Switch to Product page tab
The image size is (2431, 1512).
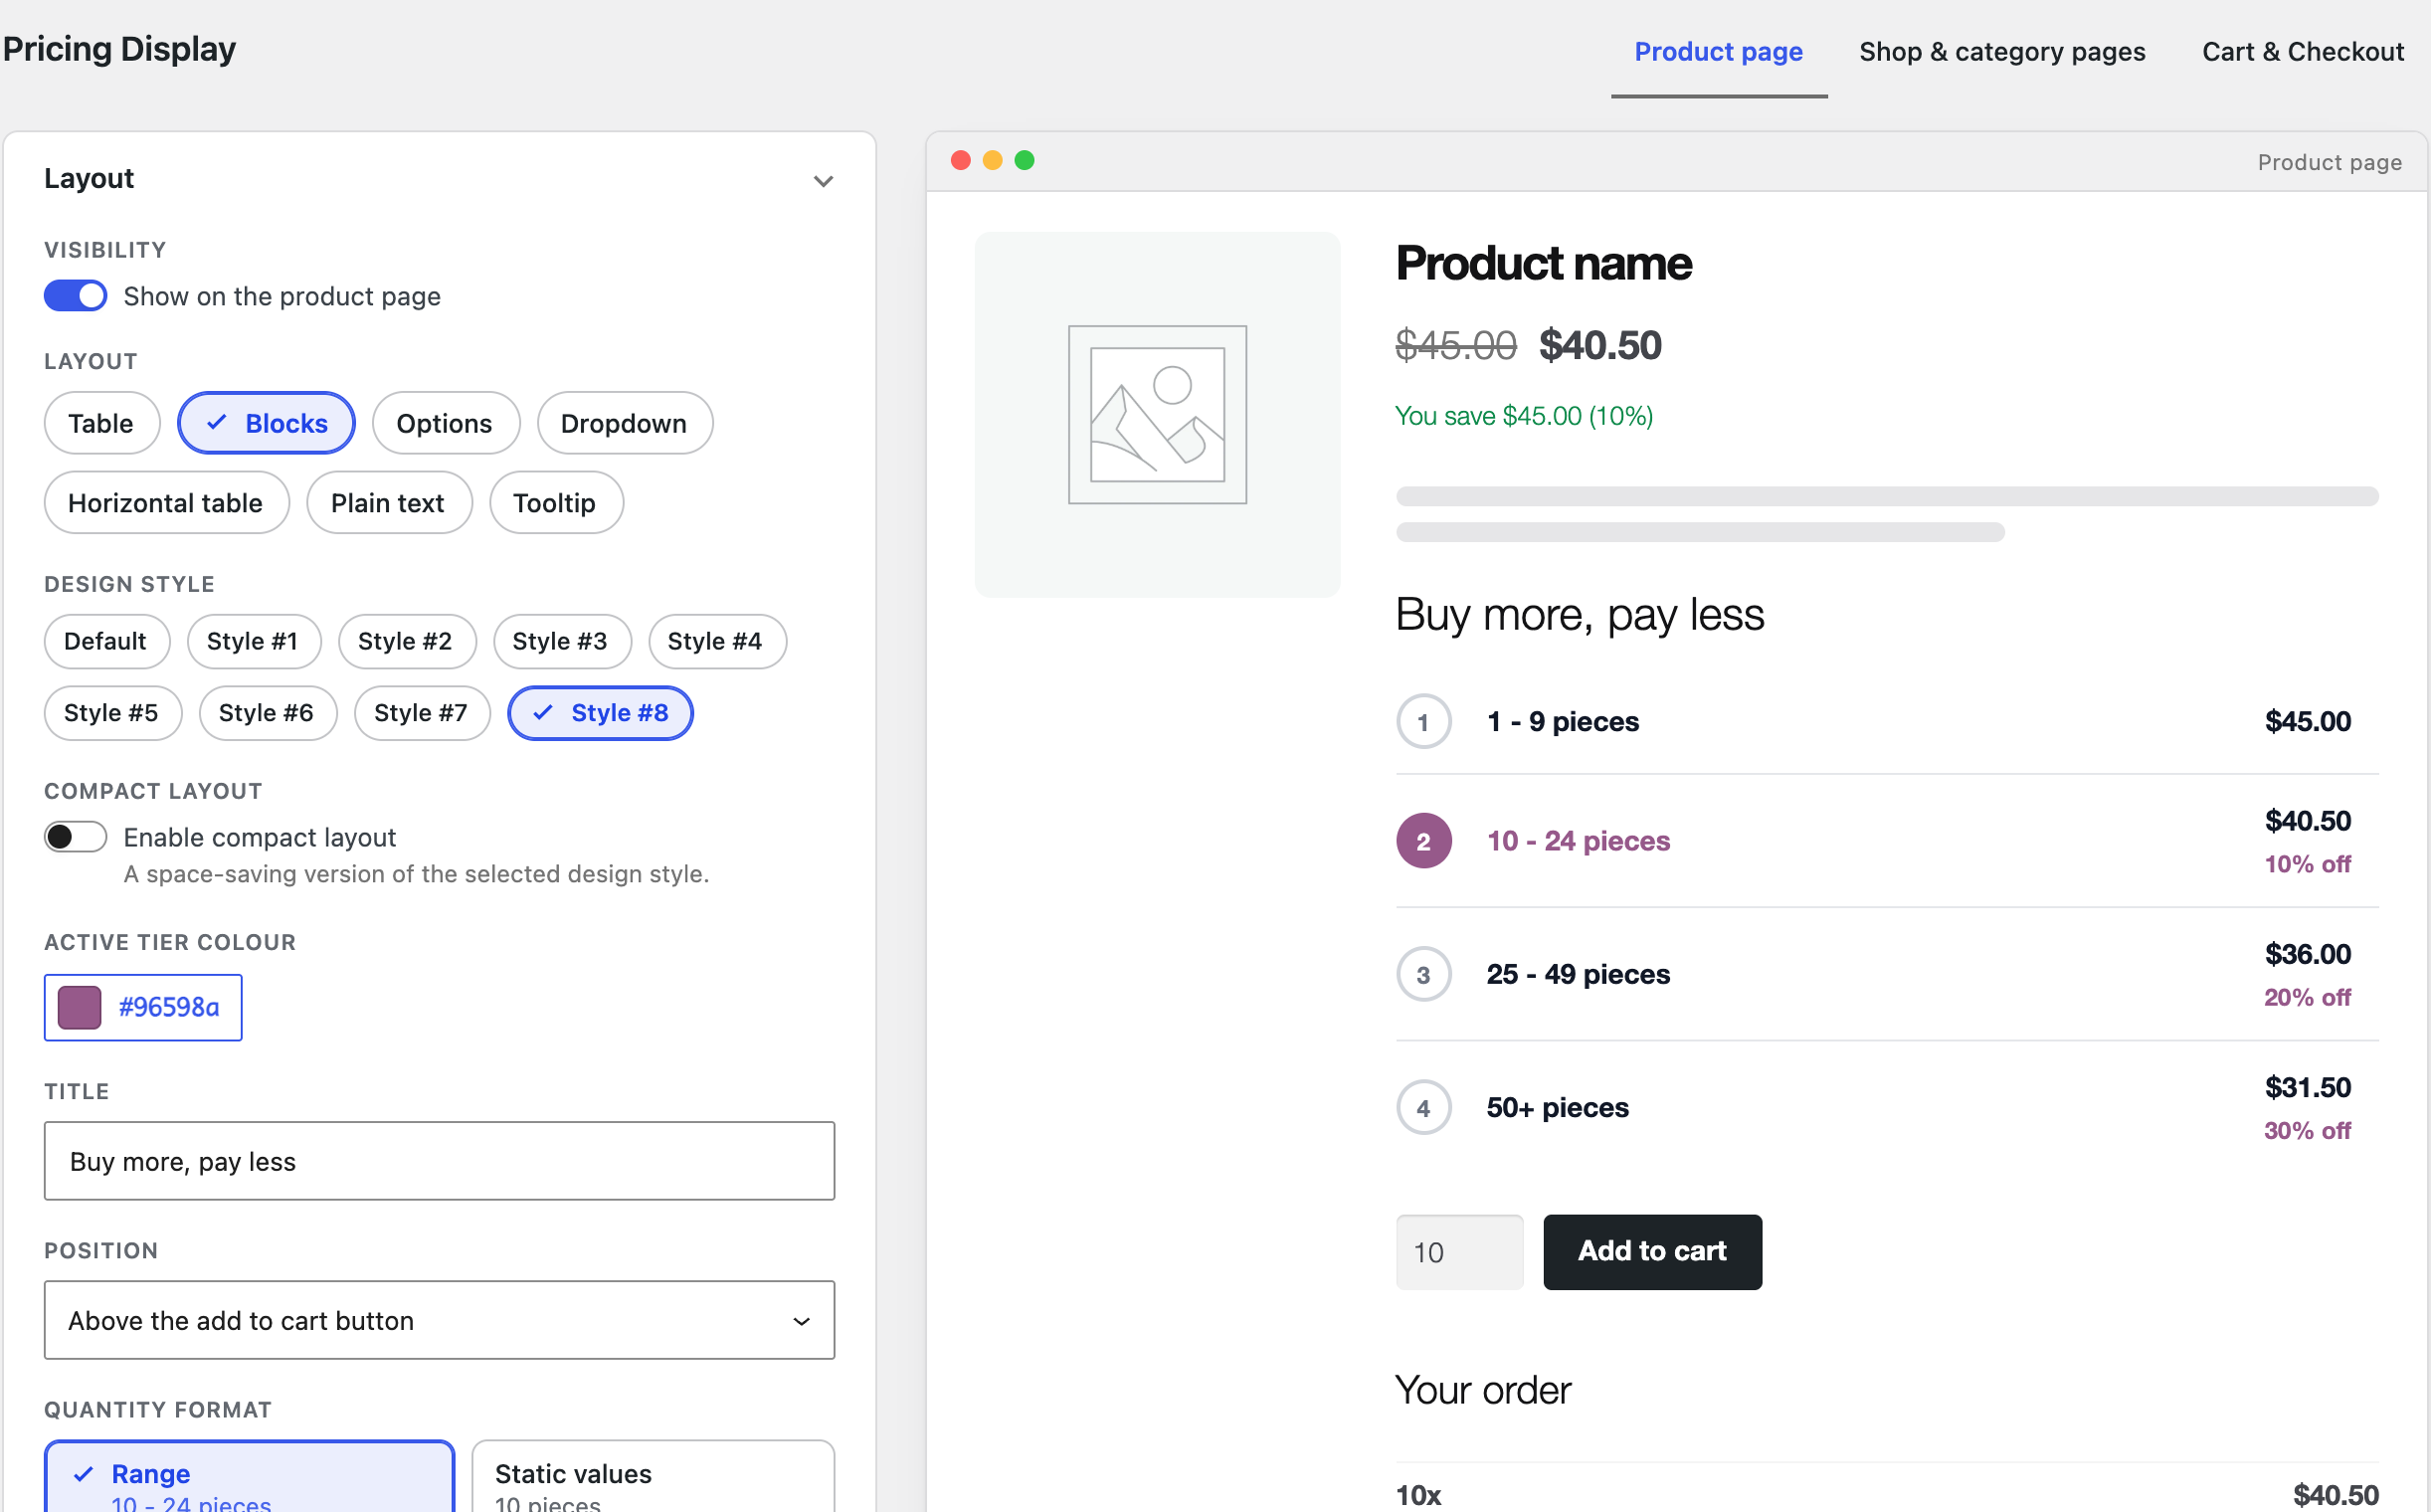pyautogui.click(x=1718, y=52)
